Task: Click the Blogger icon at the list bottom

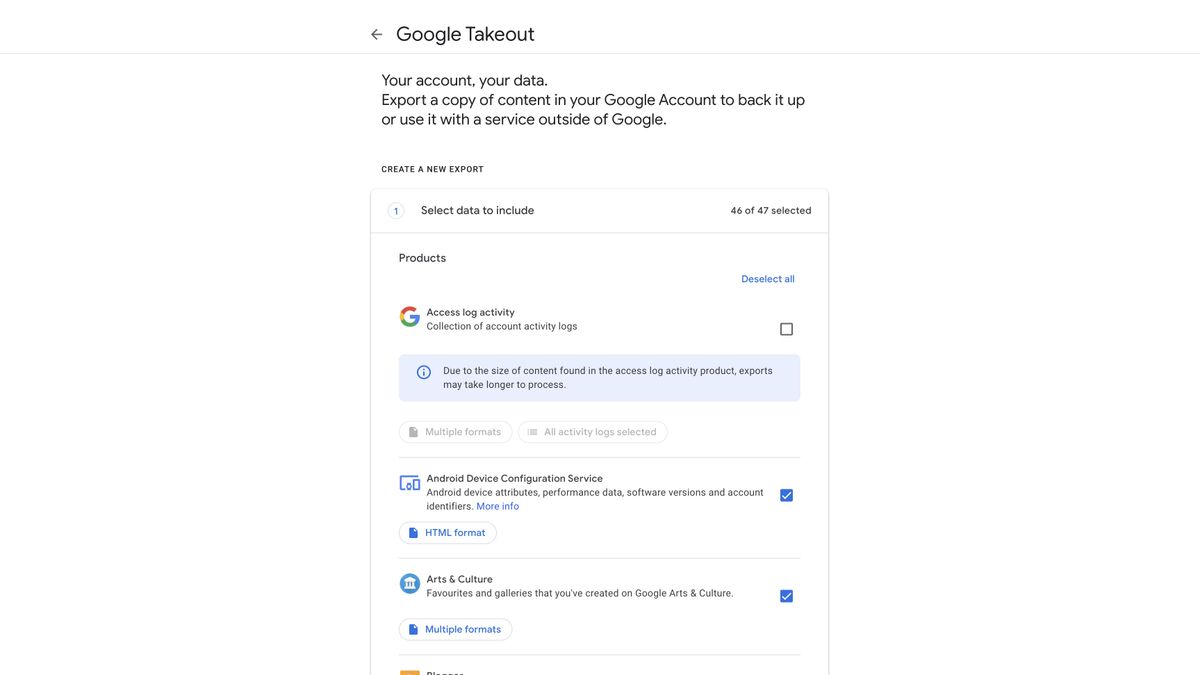Action: [408, 673]
